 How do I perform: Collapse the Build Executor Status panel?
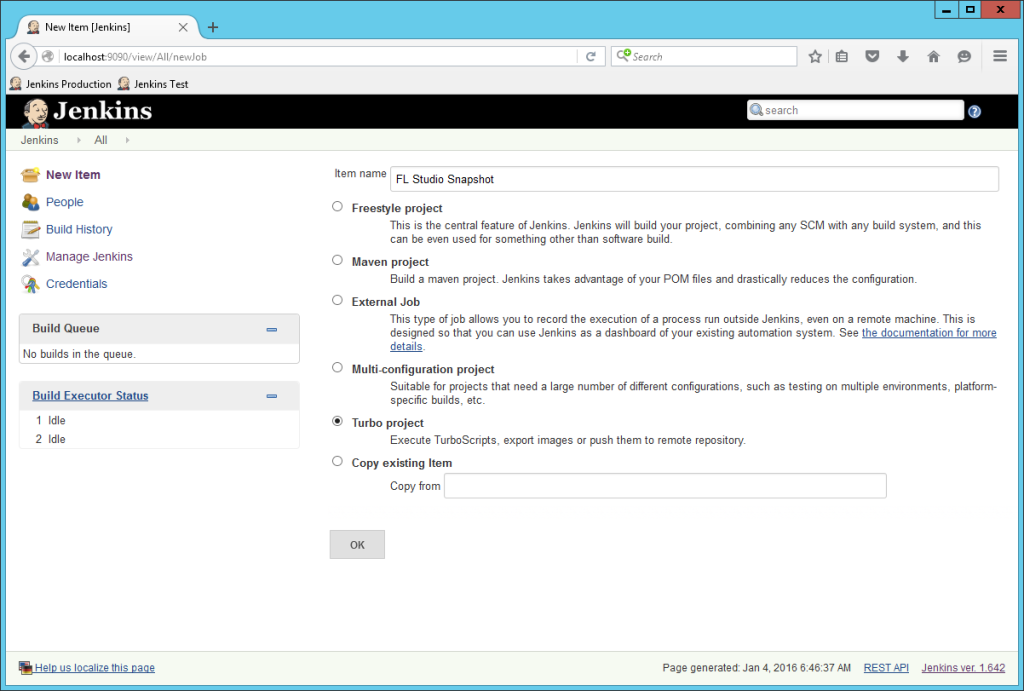pyautogui.click(x=271, y=395)
